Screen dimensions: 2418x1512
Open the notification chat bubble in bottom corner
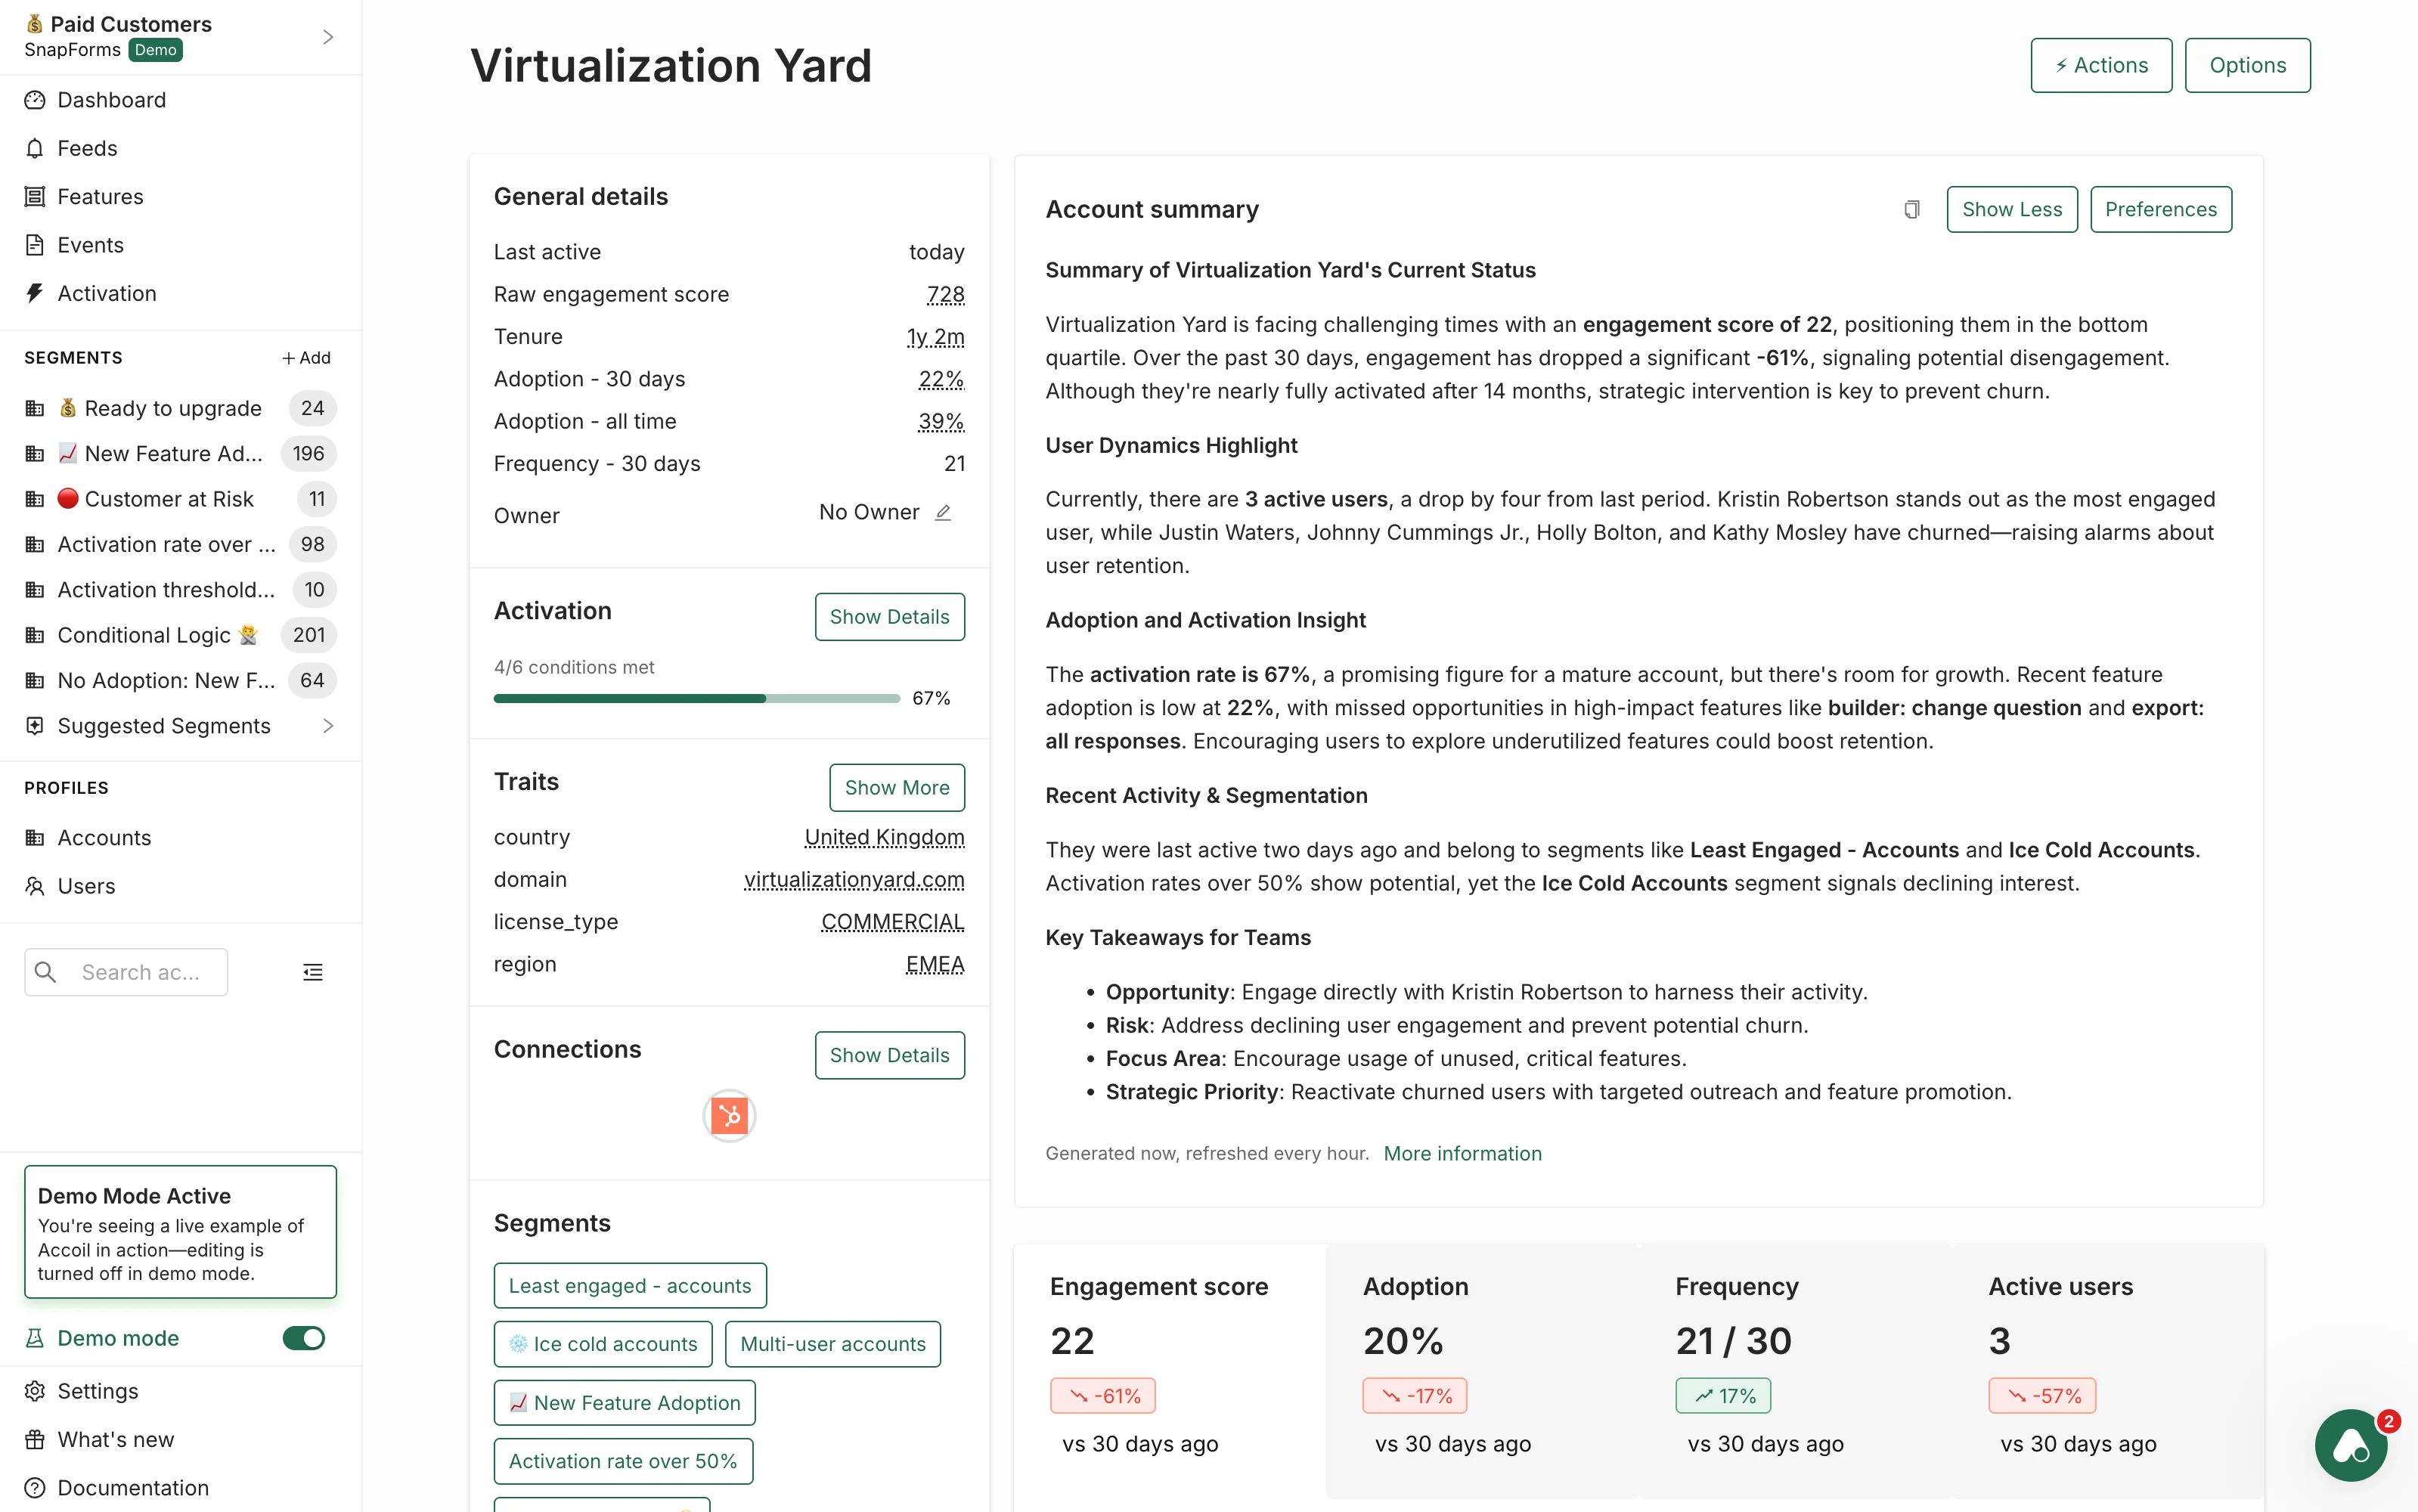point(2351,1445)
